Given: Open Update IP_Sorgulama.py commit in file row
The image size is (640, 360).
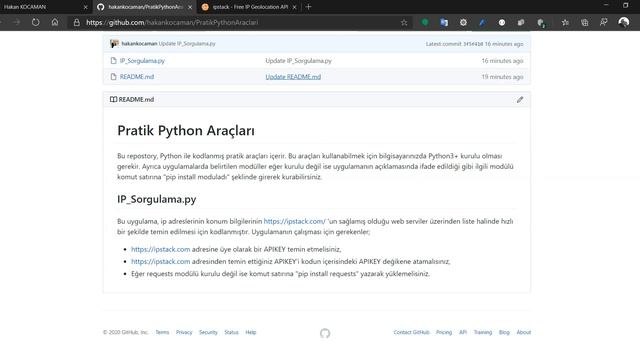Looking at the screenshot, I should pos(298,61).
